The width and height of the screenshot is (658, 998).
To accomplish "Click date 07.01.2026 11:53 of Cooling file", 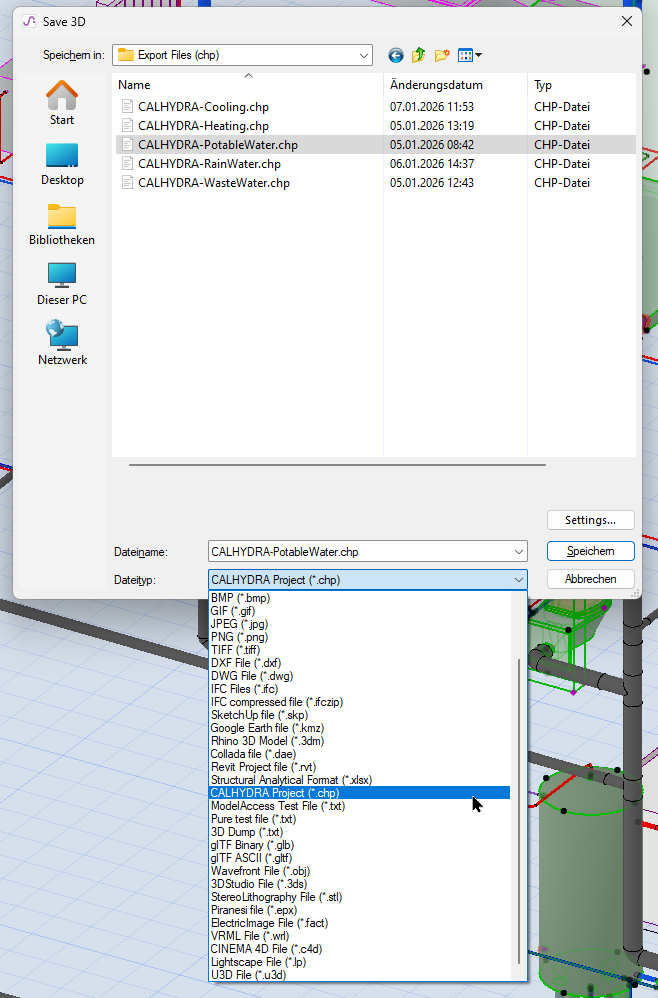I will click(x=432, y=107).
